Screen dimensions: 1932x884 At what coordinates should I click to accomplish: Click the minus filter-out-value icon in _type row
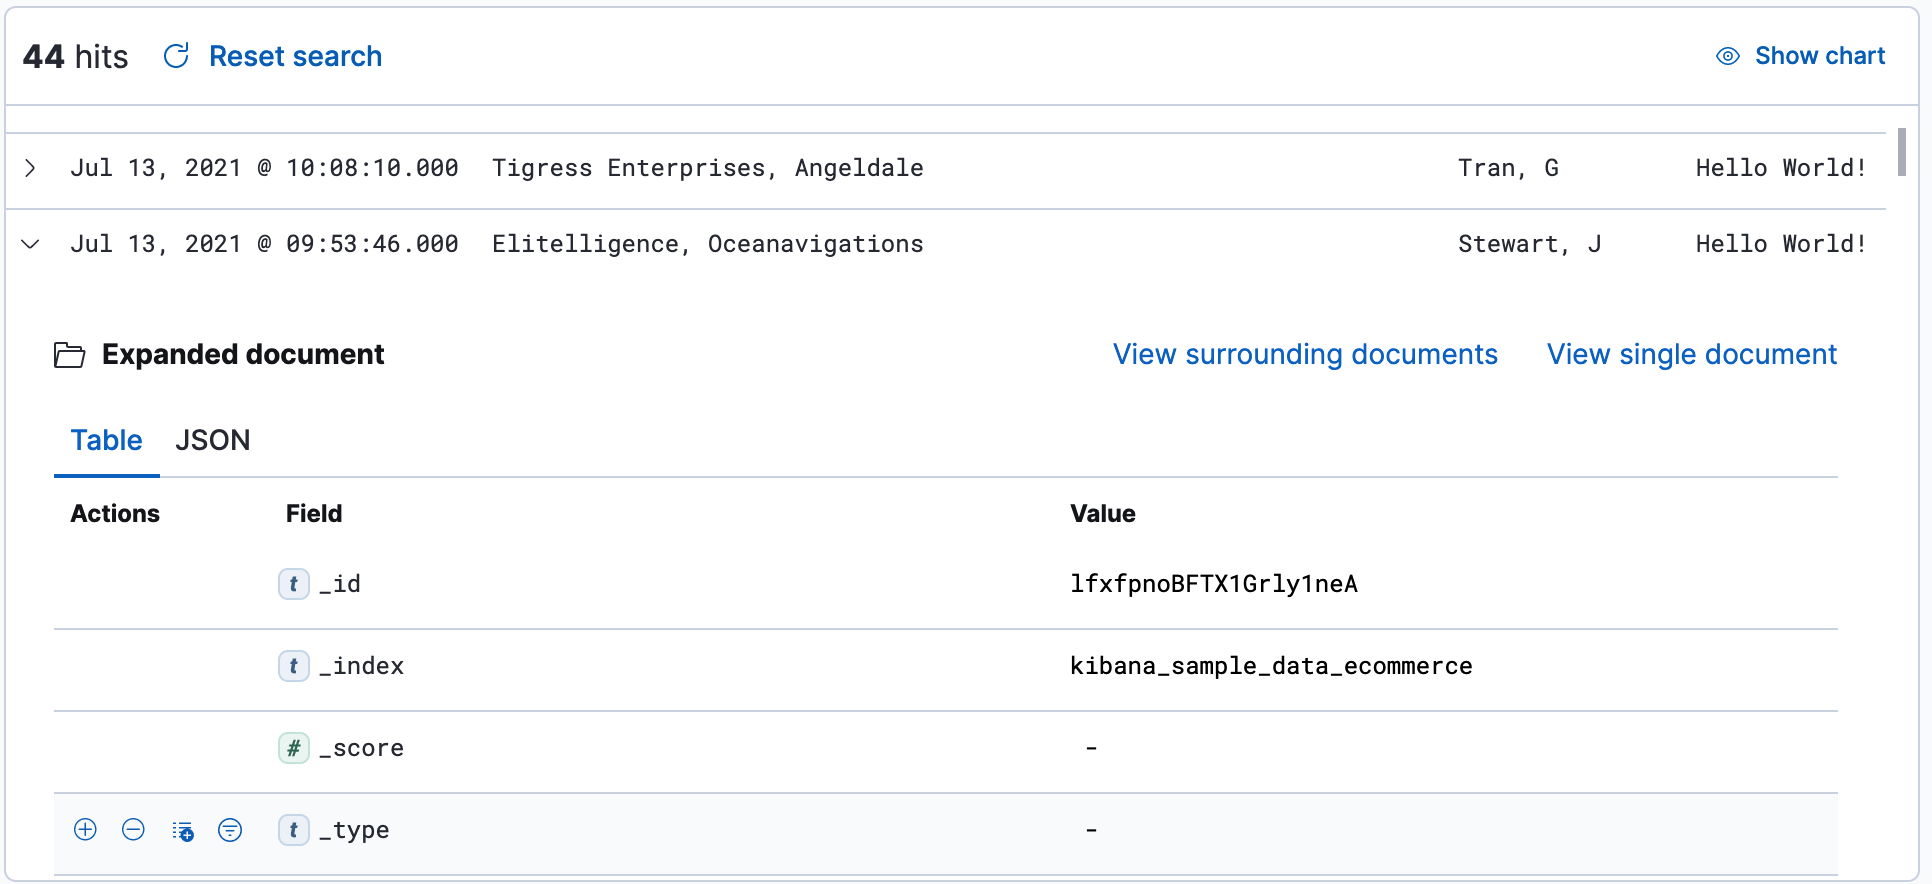[133, 830]
